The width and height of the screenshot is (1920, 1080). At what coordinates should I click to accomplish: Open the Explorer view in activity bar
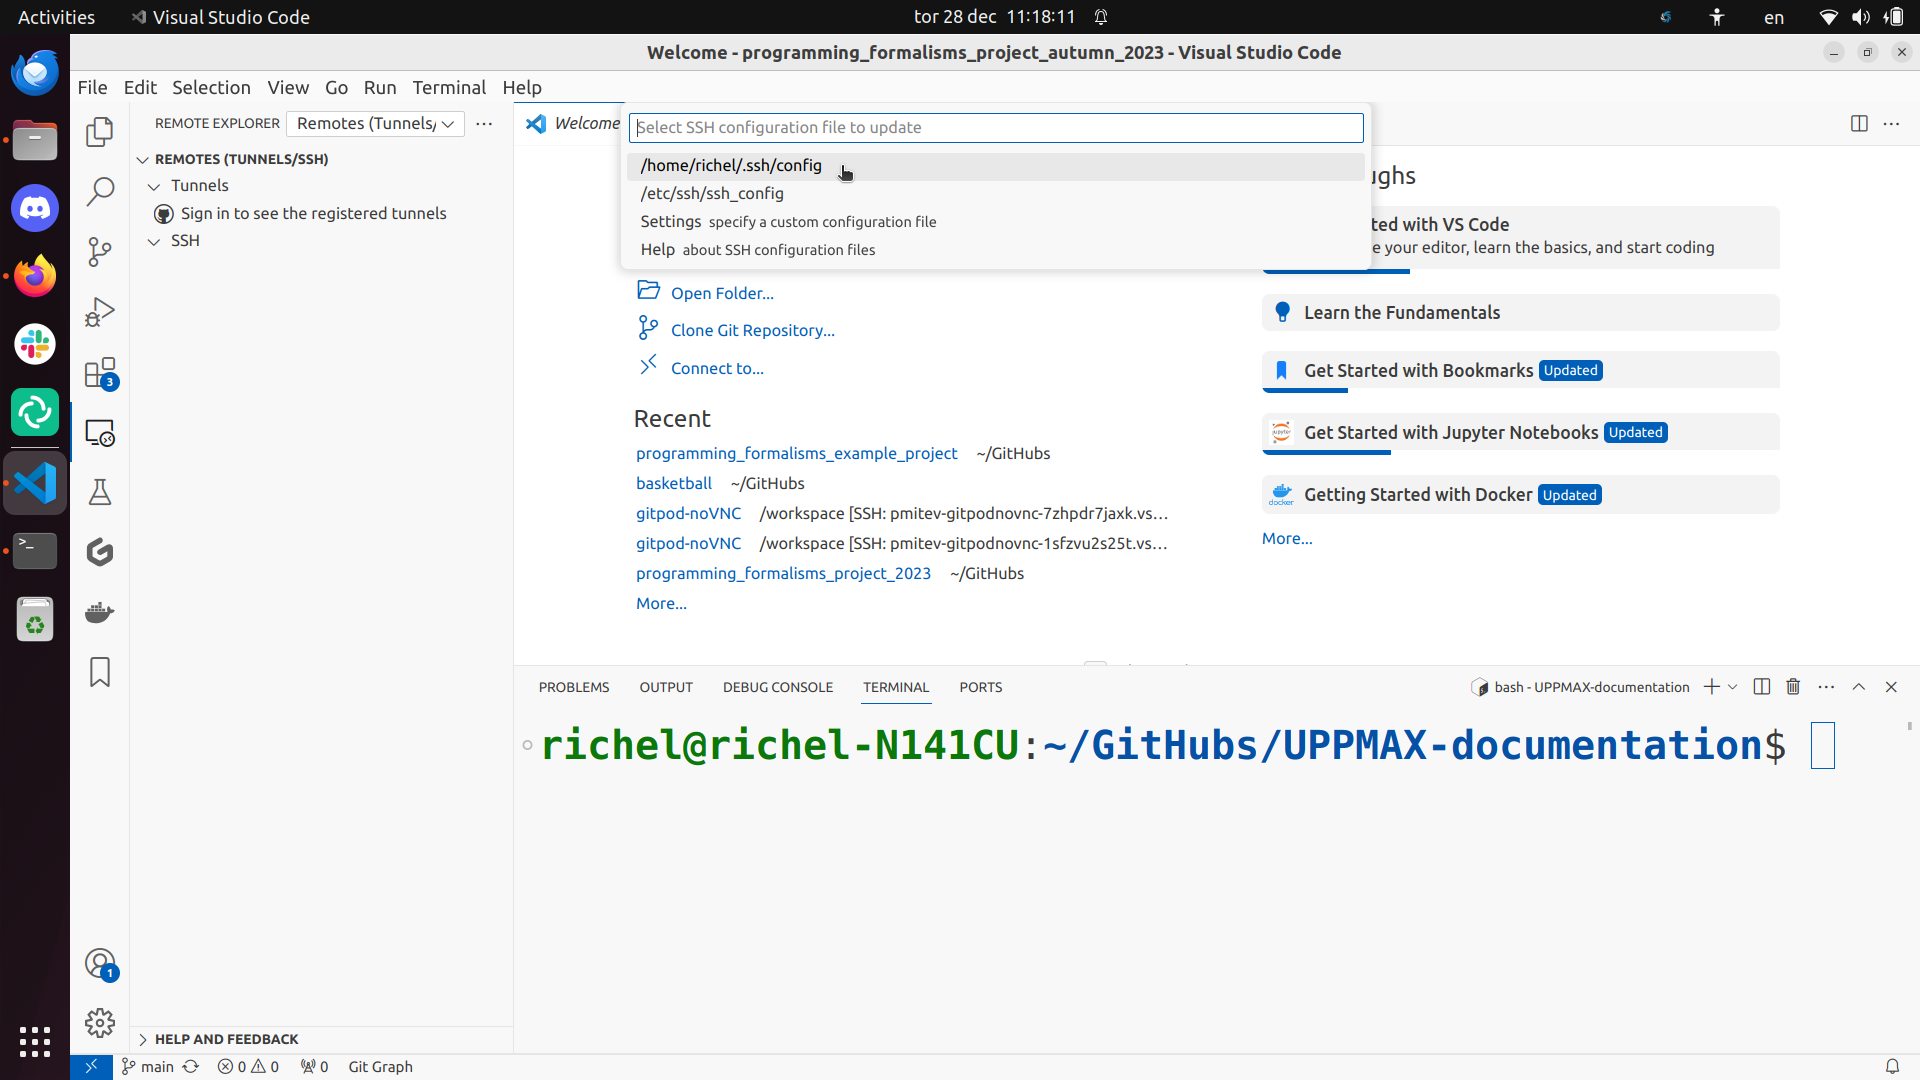100,132
